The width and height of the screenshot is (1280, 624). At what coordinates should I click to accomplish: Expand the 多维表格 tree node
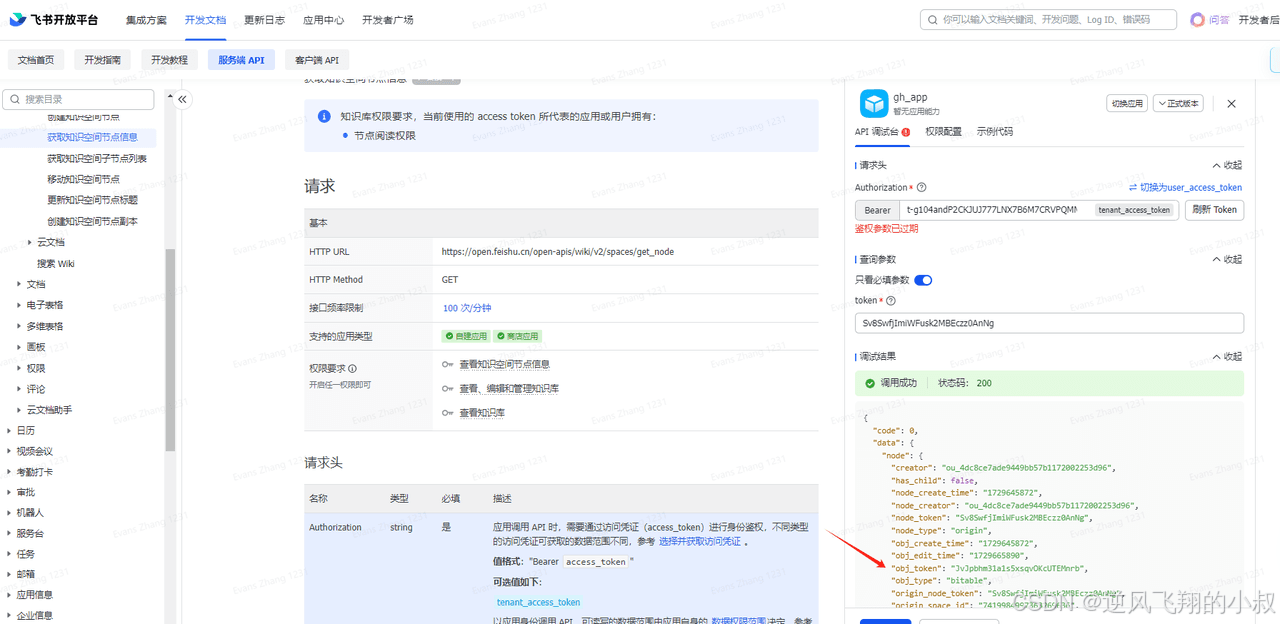(20, 326)
